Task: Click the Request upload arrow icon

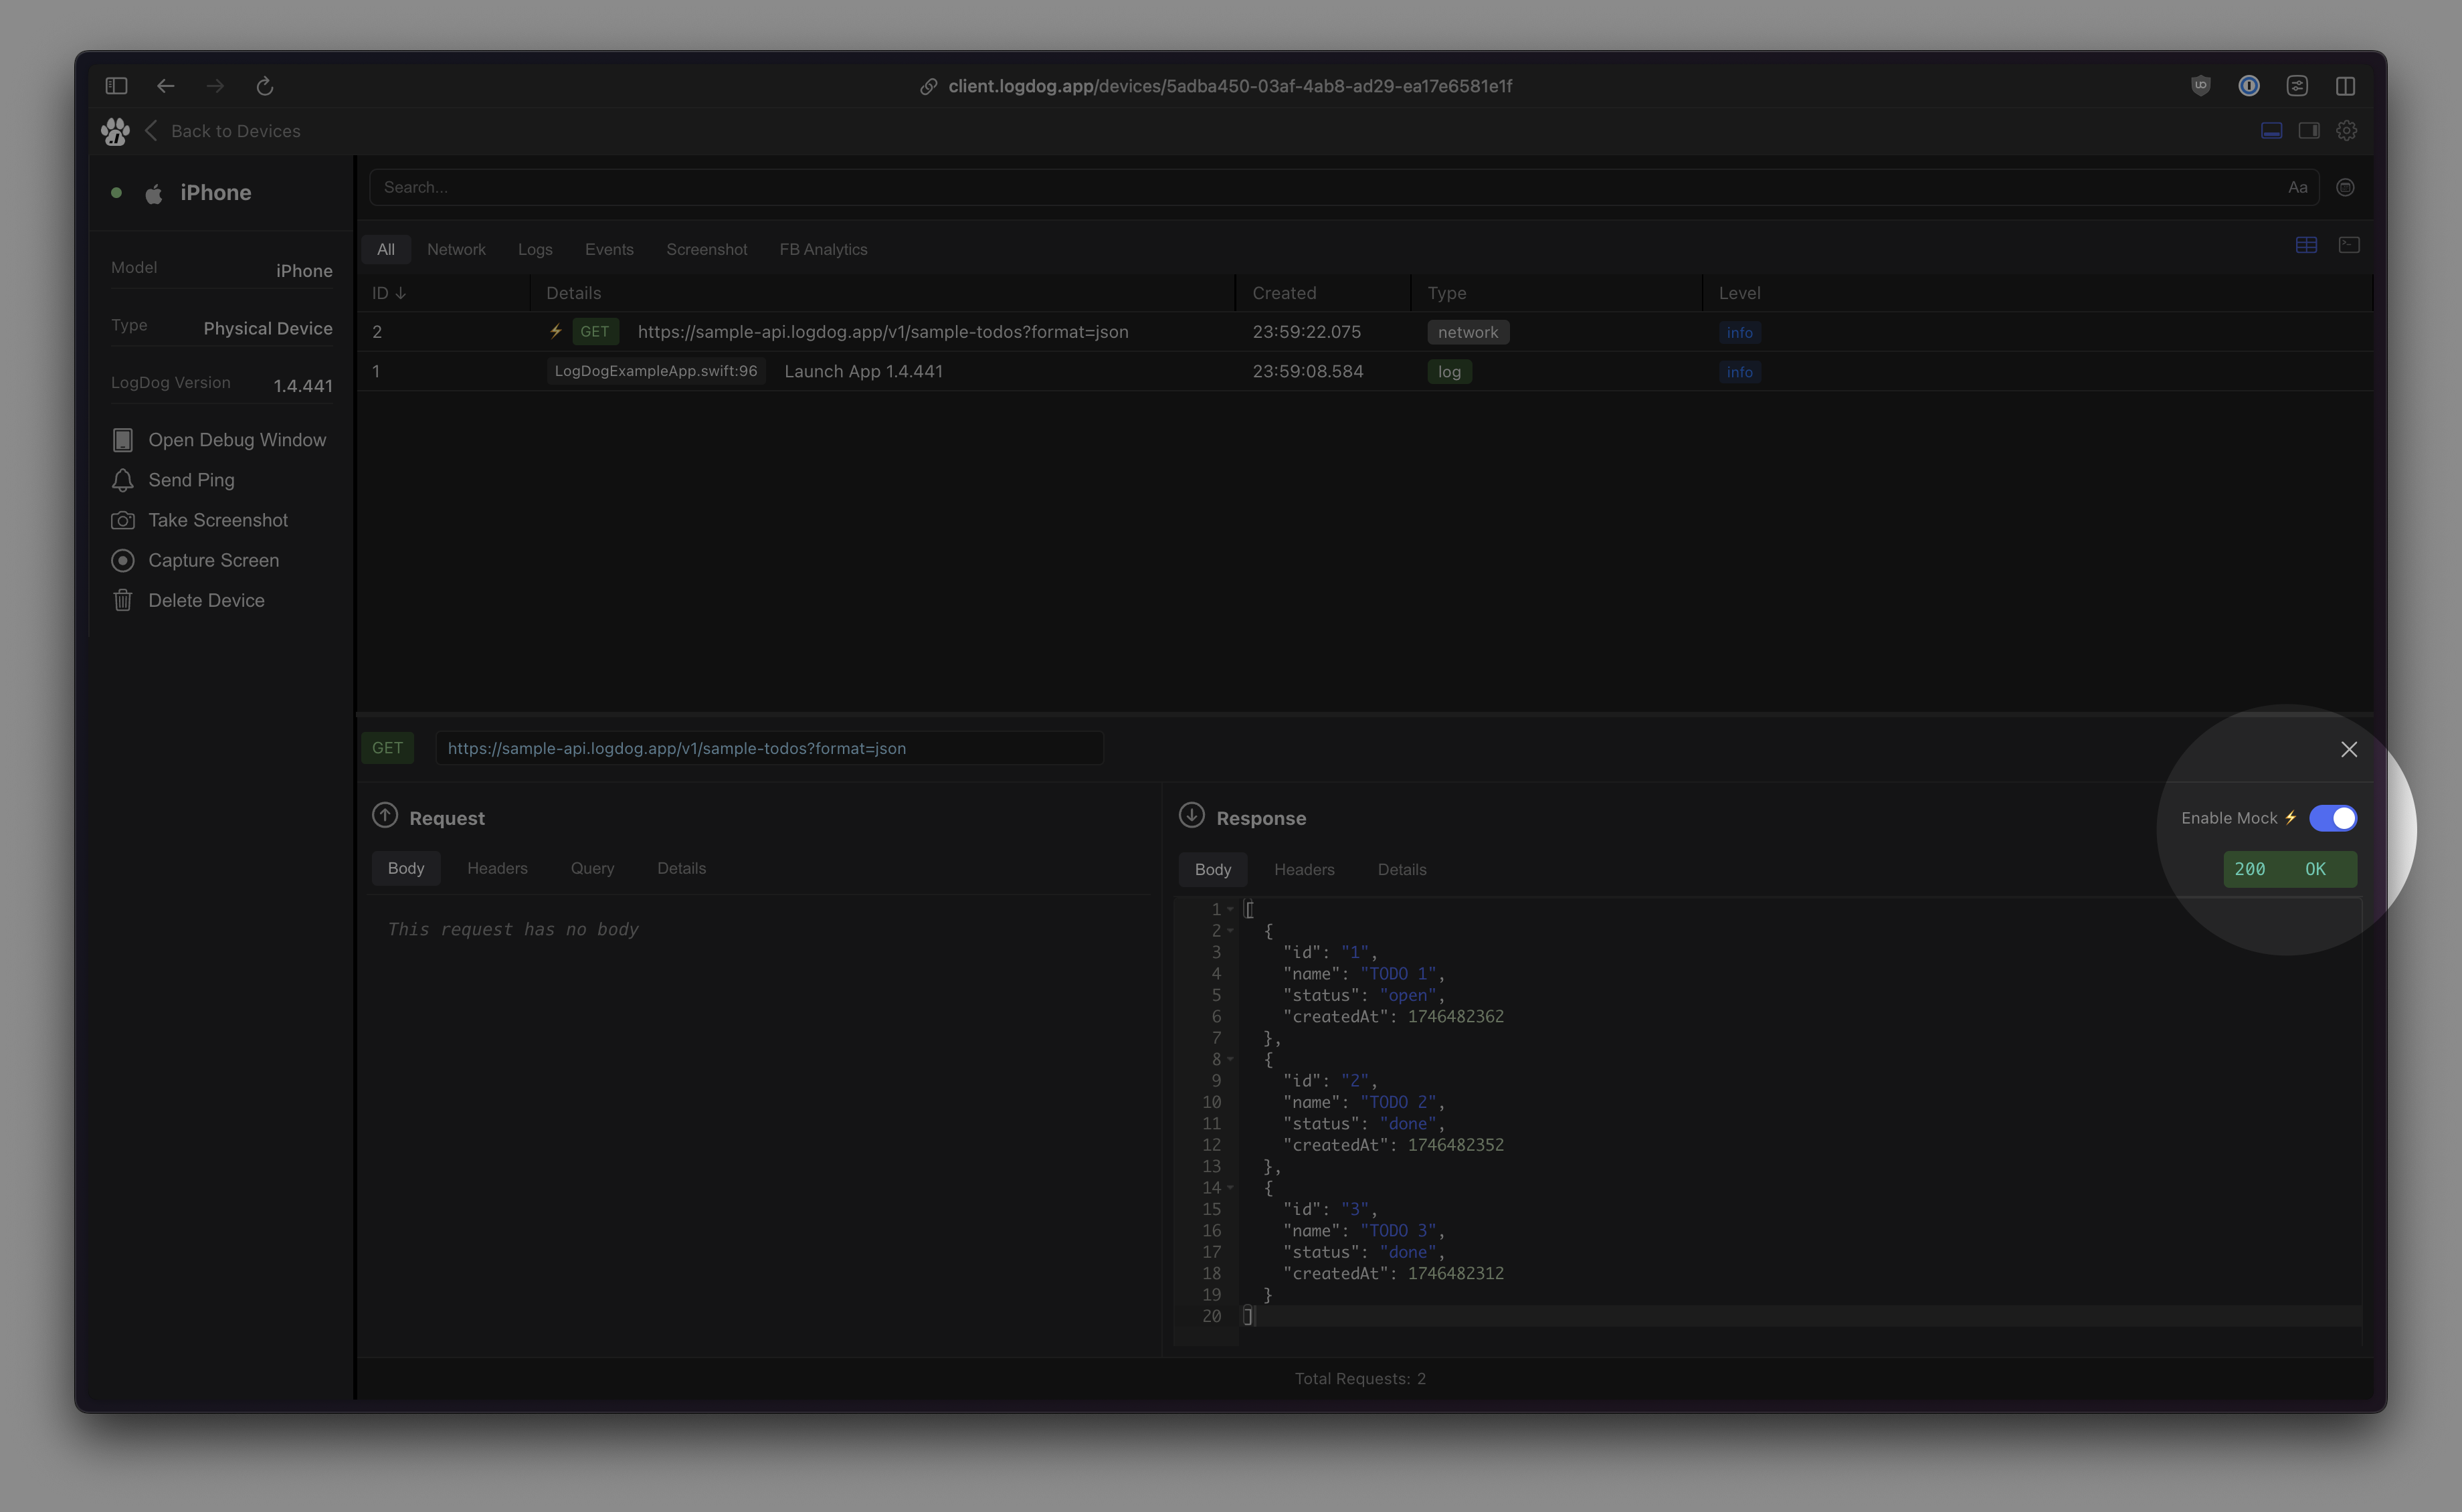Action: coord(385,815)
